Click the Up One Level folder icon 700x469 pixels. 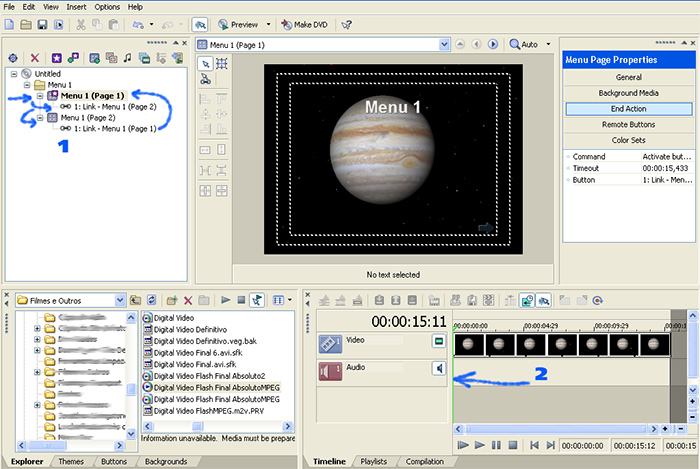pyautogui.click(x=135, y=300)
